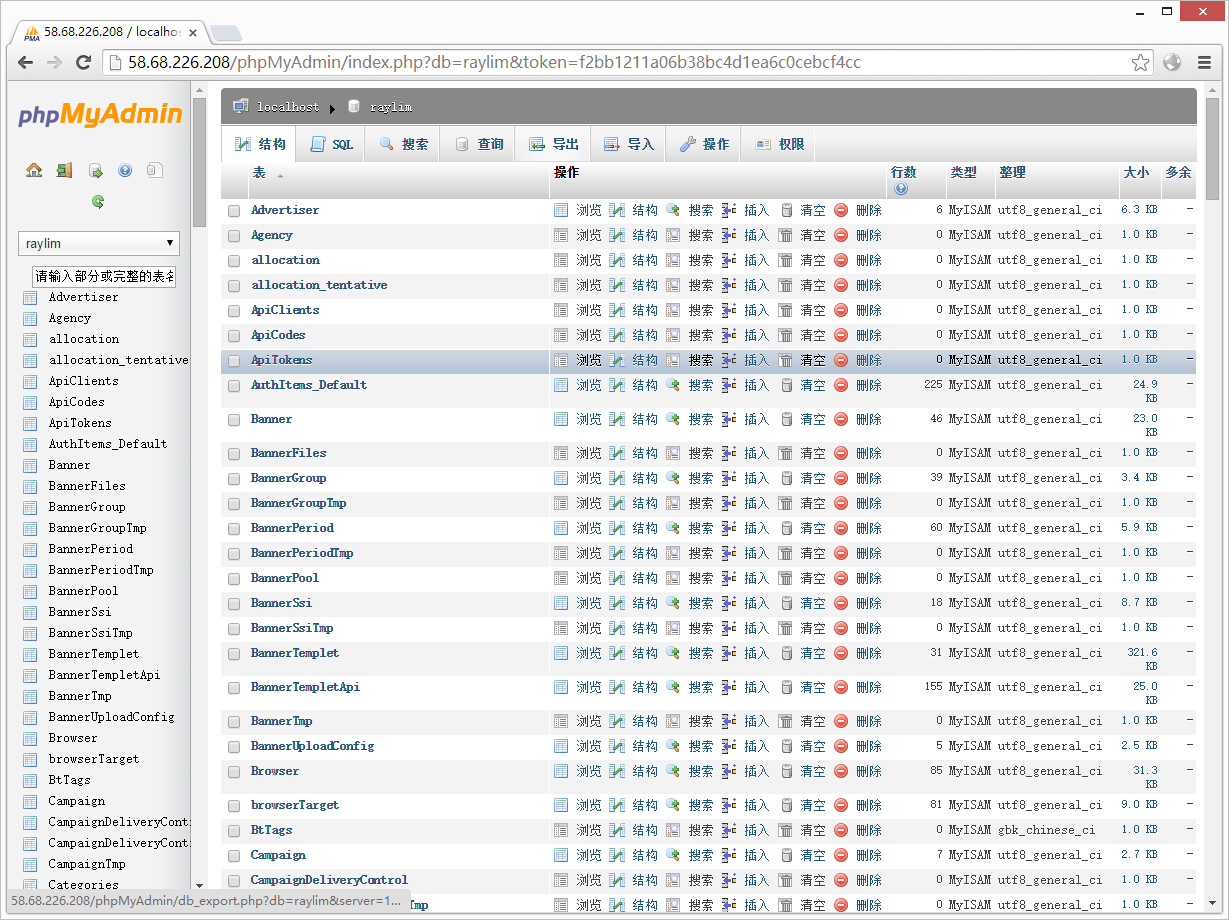This screenshot has height=920, width=1229.
Task: Open the Advertiser table name link
Action: (285, 210)
